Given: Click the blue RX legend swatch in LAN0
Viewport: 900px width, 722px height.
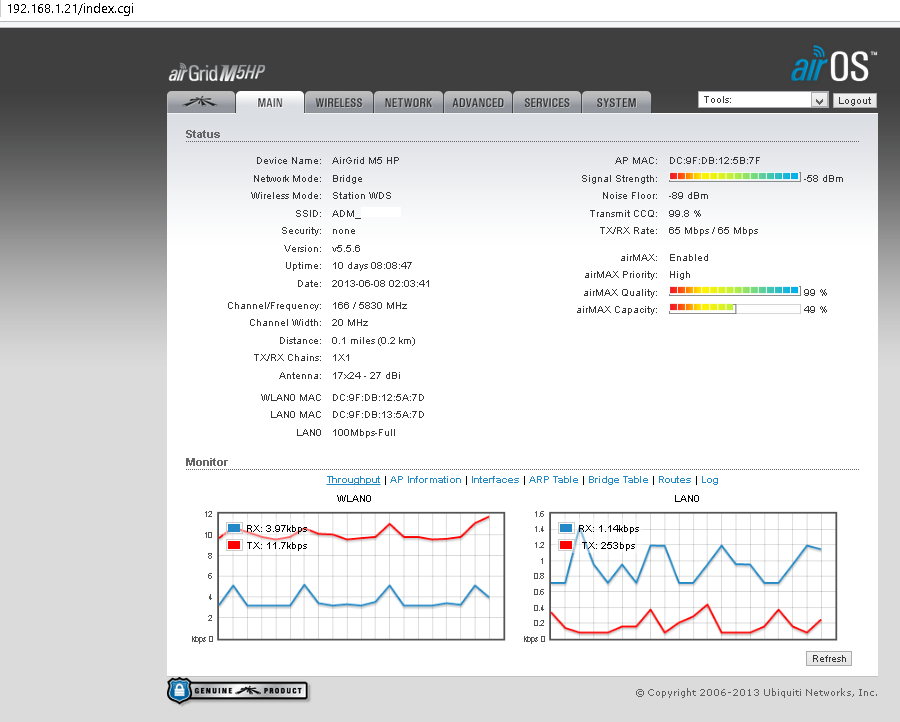Looking at the screenshot, I should click(x=566, y=528).
